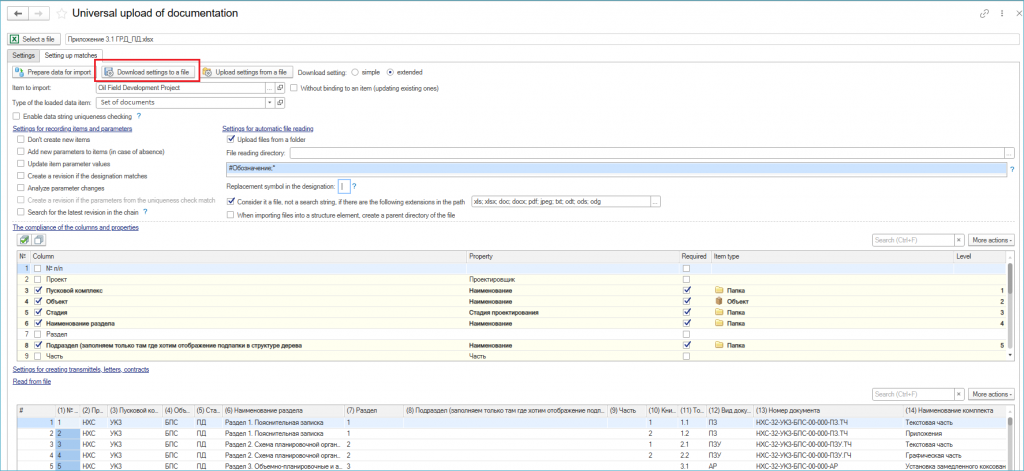Image resolution: width=1024 pixels, height=471 pixels.
Task: Click the check-all icon above the columns table
Action: pyautogui.click(x=23, y=240)
